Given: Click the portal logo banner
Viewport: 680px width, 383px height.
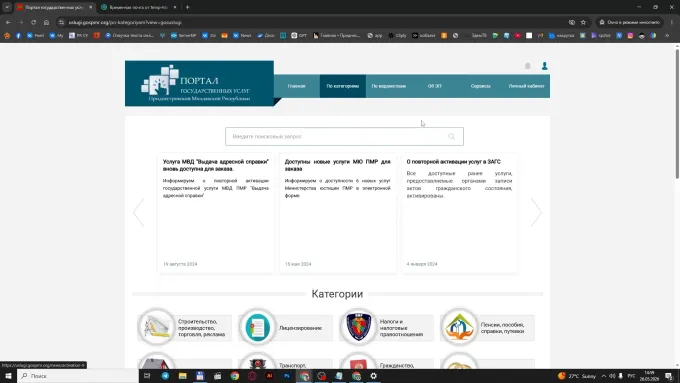Looking at the screenshot, I should 199,83.
